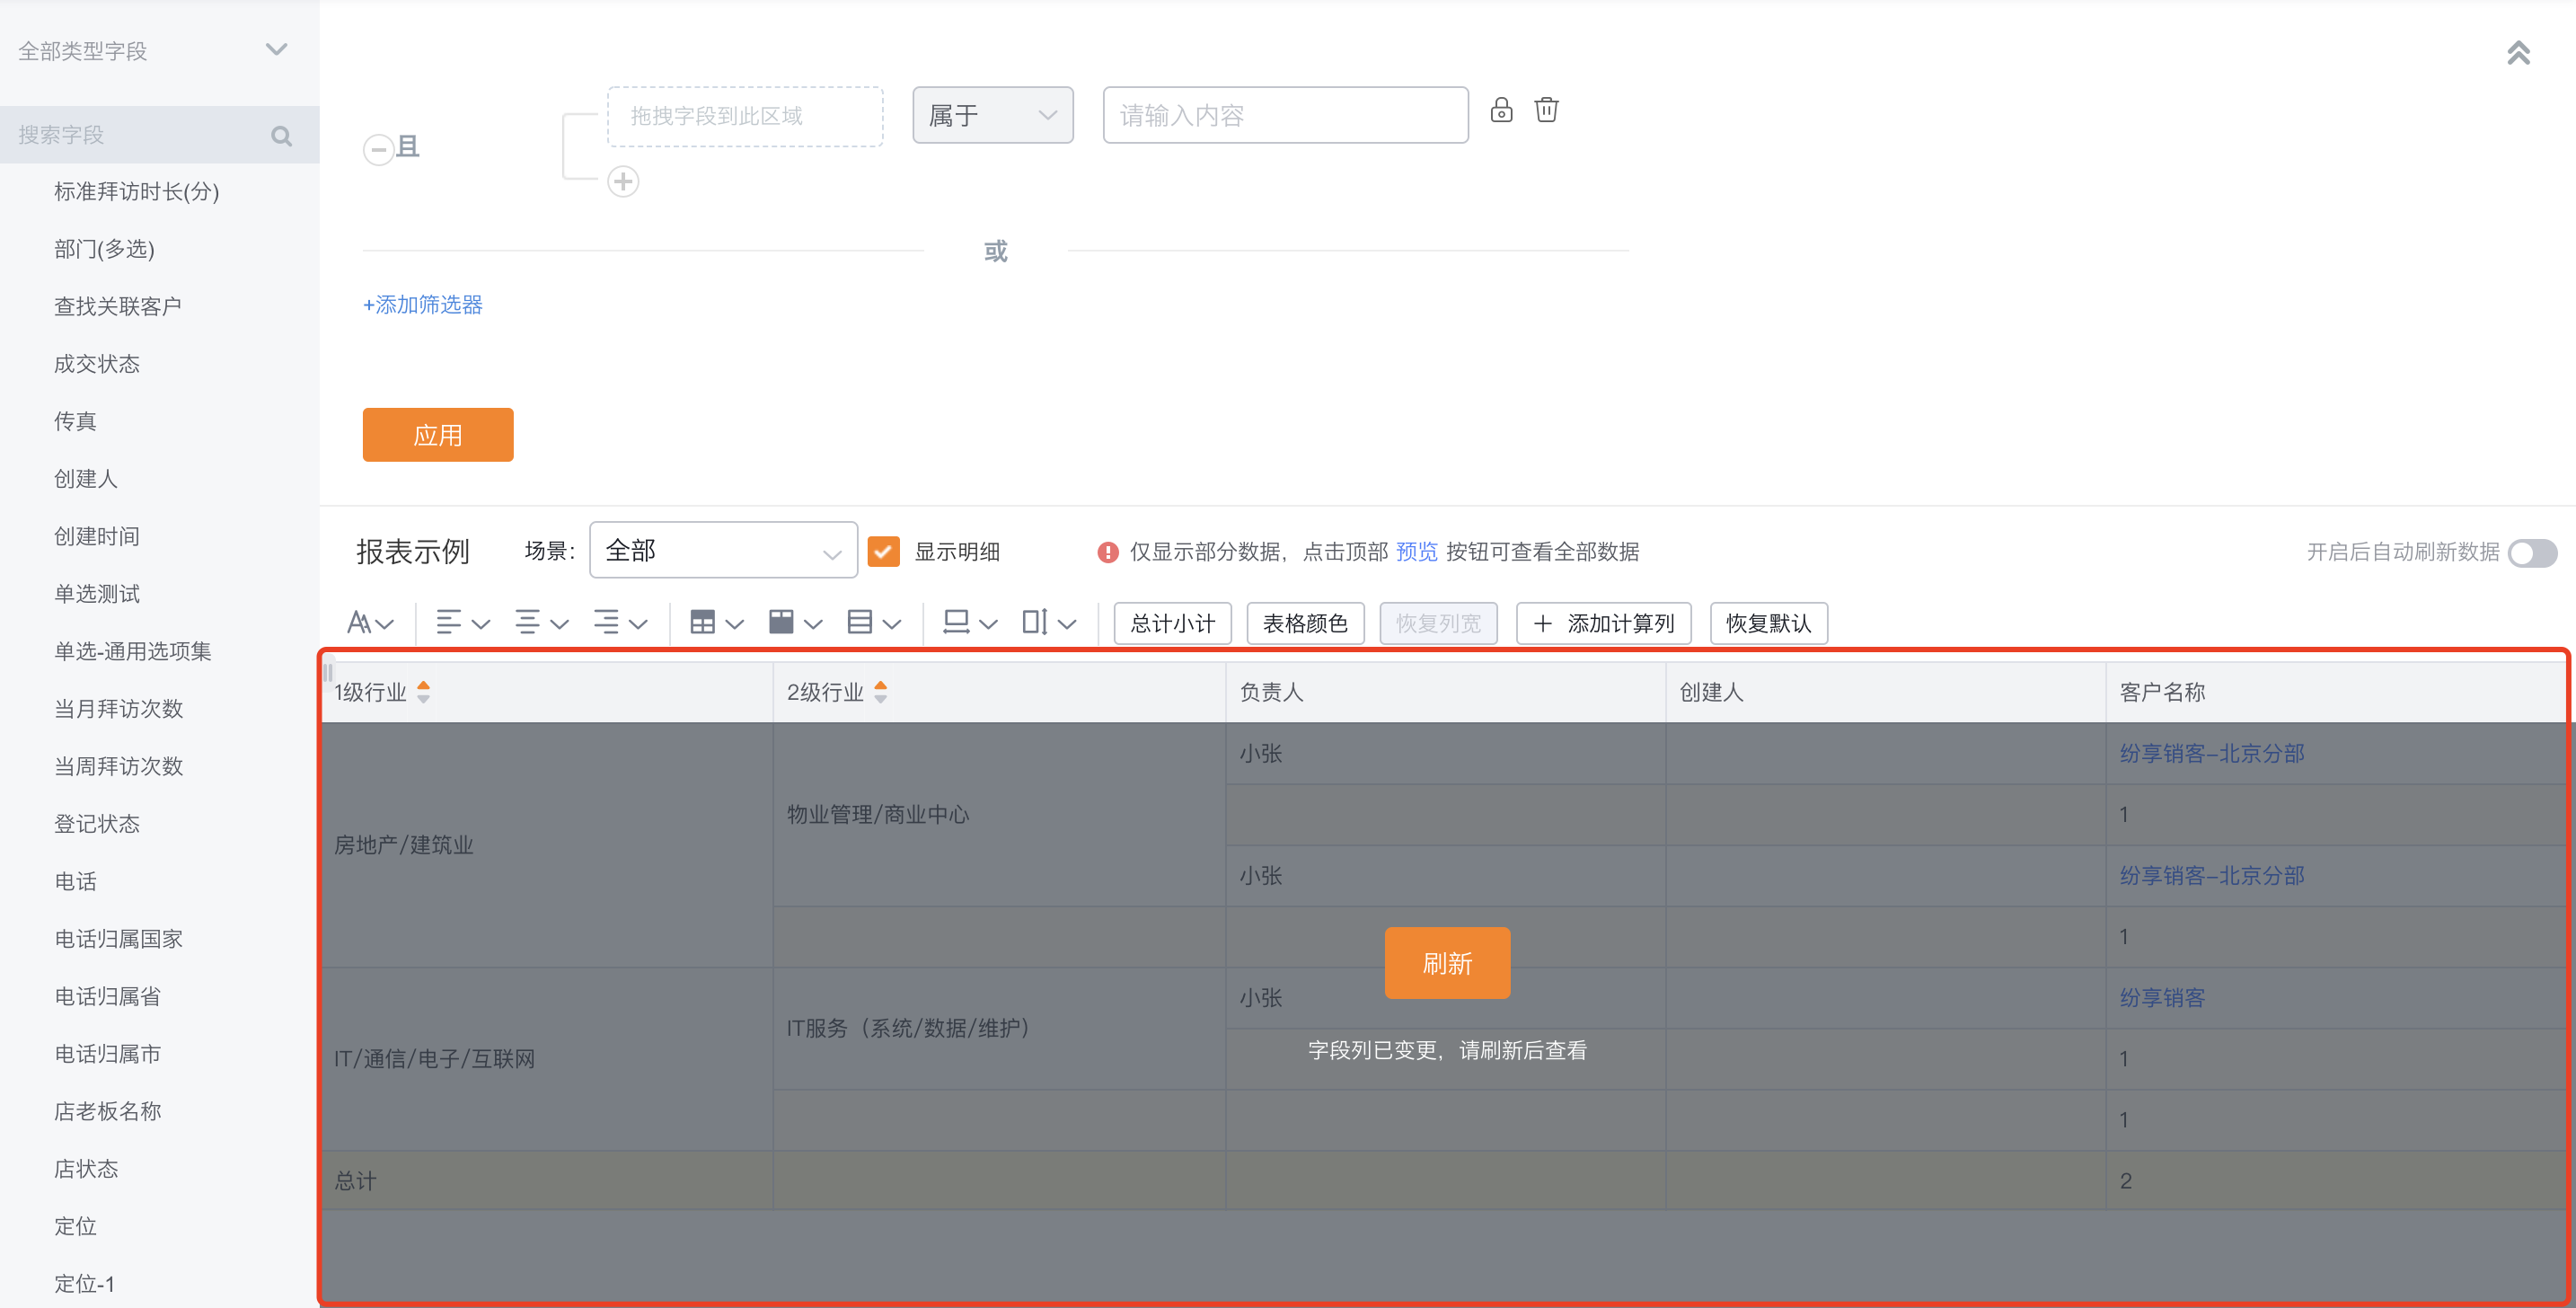Open the font size dropdown icon
2576x1308 pixels.
tap(370, 623)
